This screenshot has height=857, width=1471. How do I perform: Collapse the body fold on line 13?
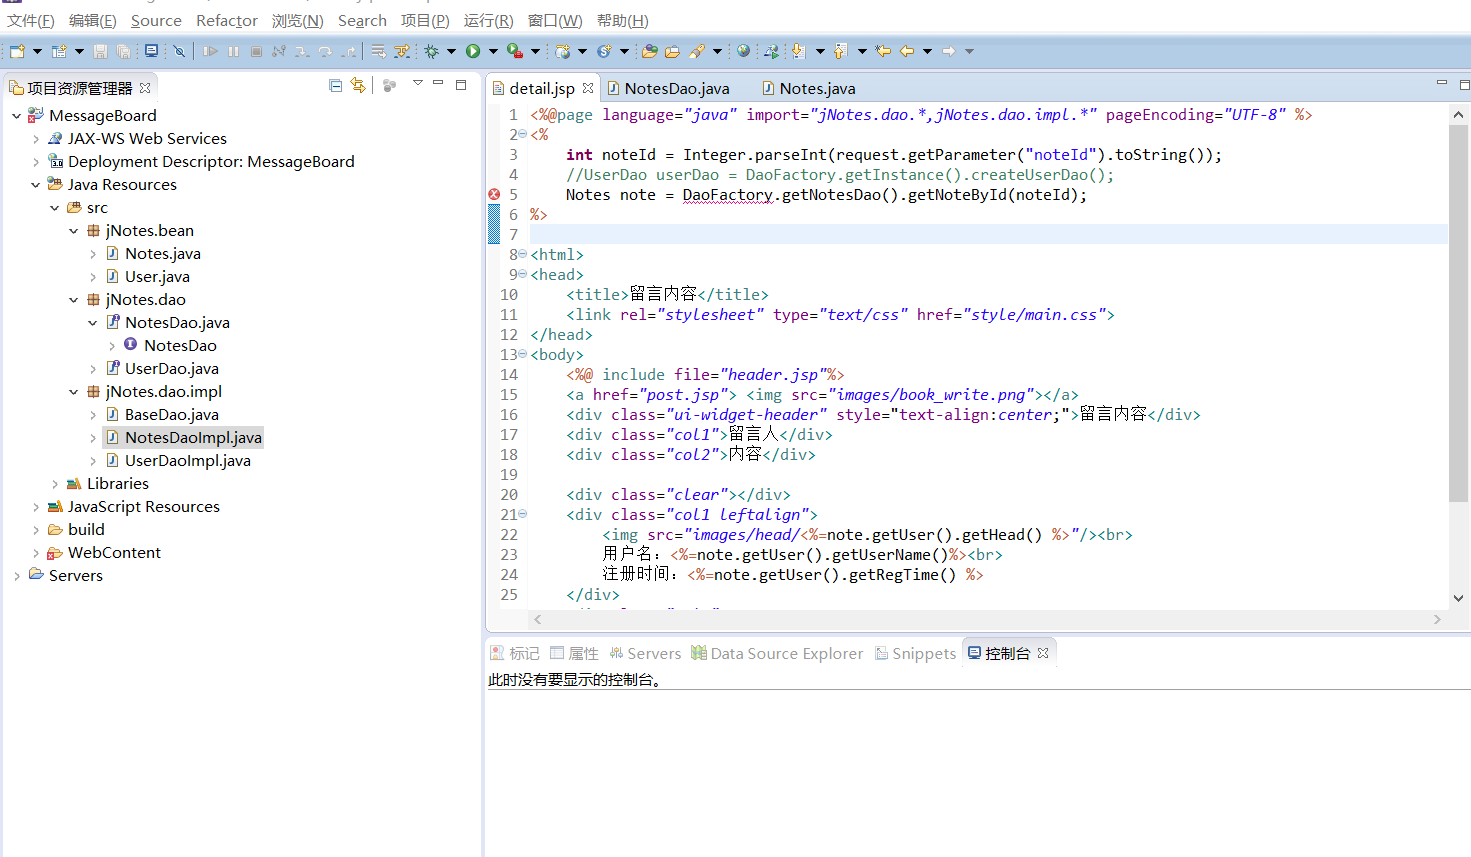point(523,354)
